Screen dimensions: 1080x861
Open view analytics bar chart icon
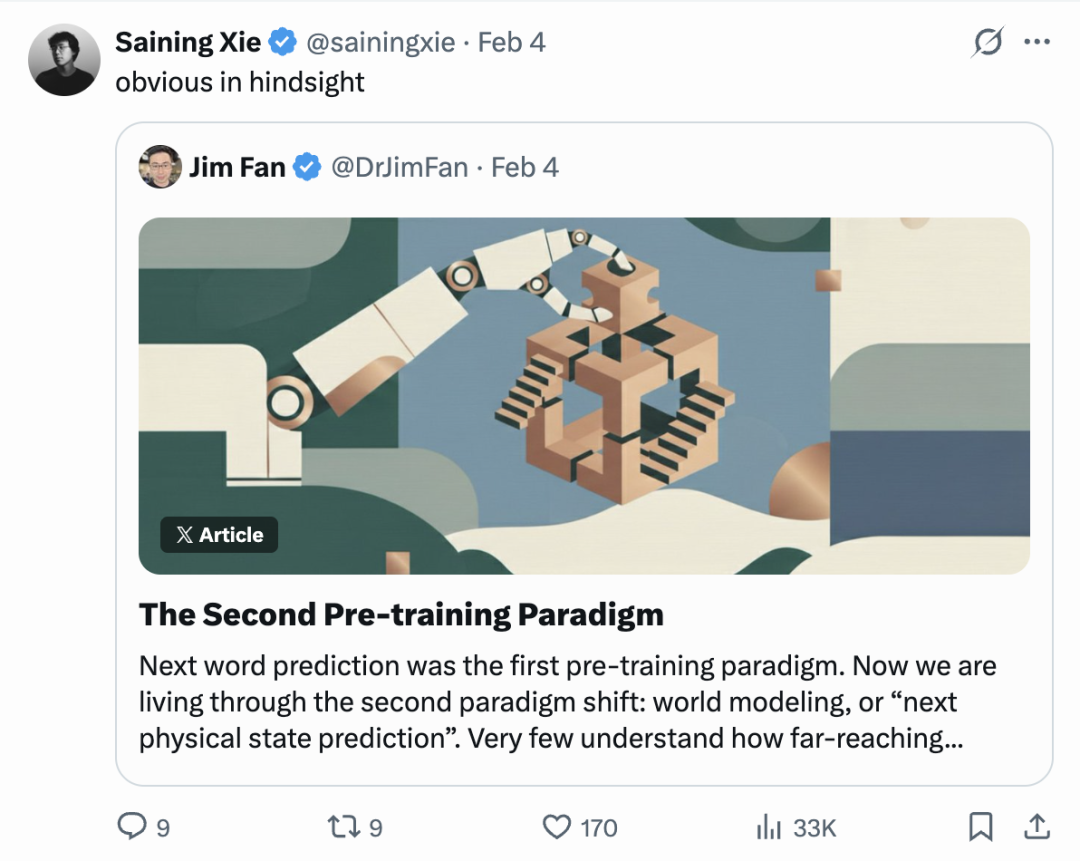[x=768, y=826]
